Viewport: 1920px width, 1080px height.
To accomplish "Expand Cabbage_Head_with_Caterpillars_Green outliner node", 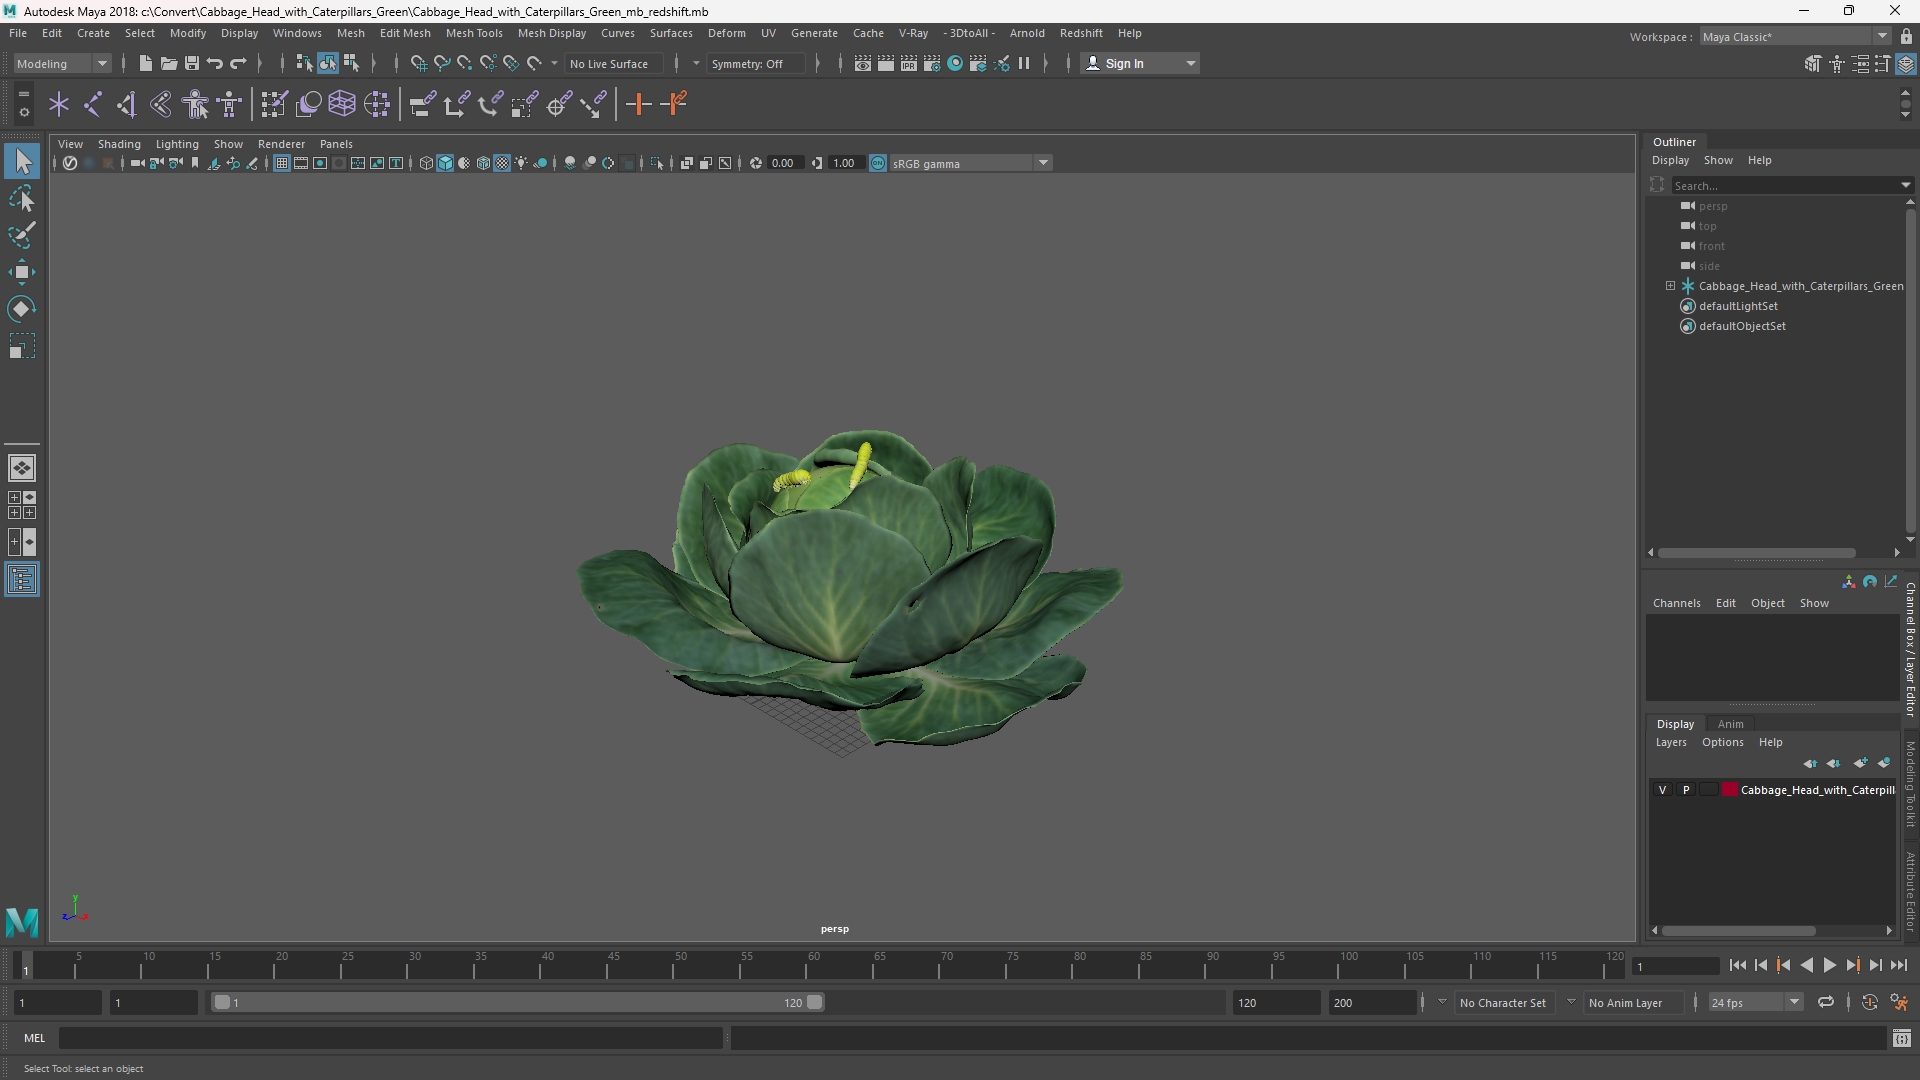I will pos(1670,286).
